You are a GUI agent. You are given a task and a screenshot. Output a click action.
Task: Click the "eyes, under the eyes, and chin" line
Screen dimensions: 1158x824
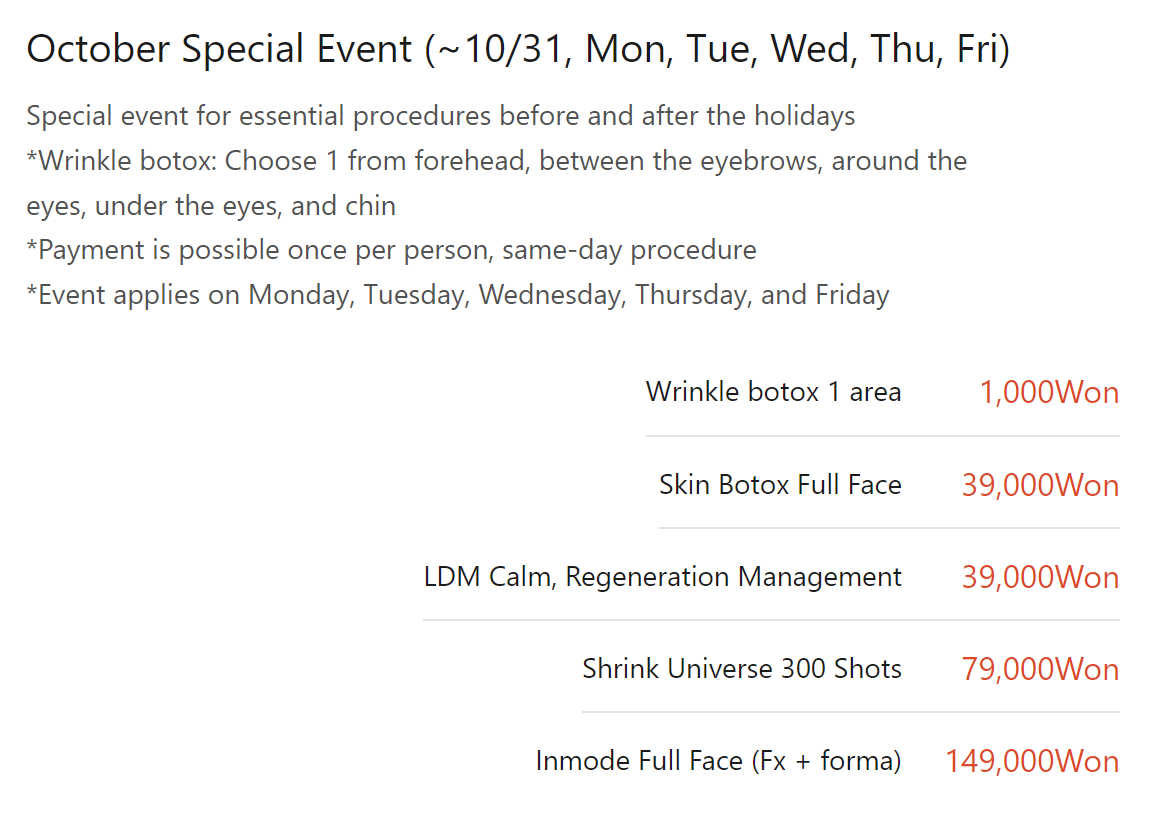tap(211, 206)
